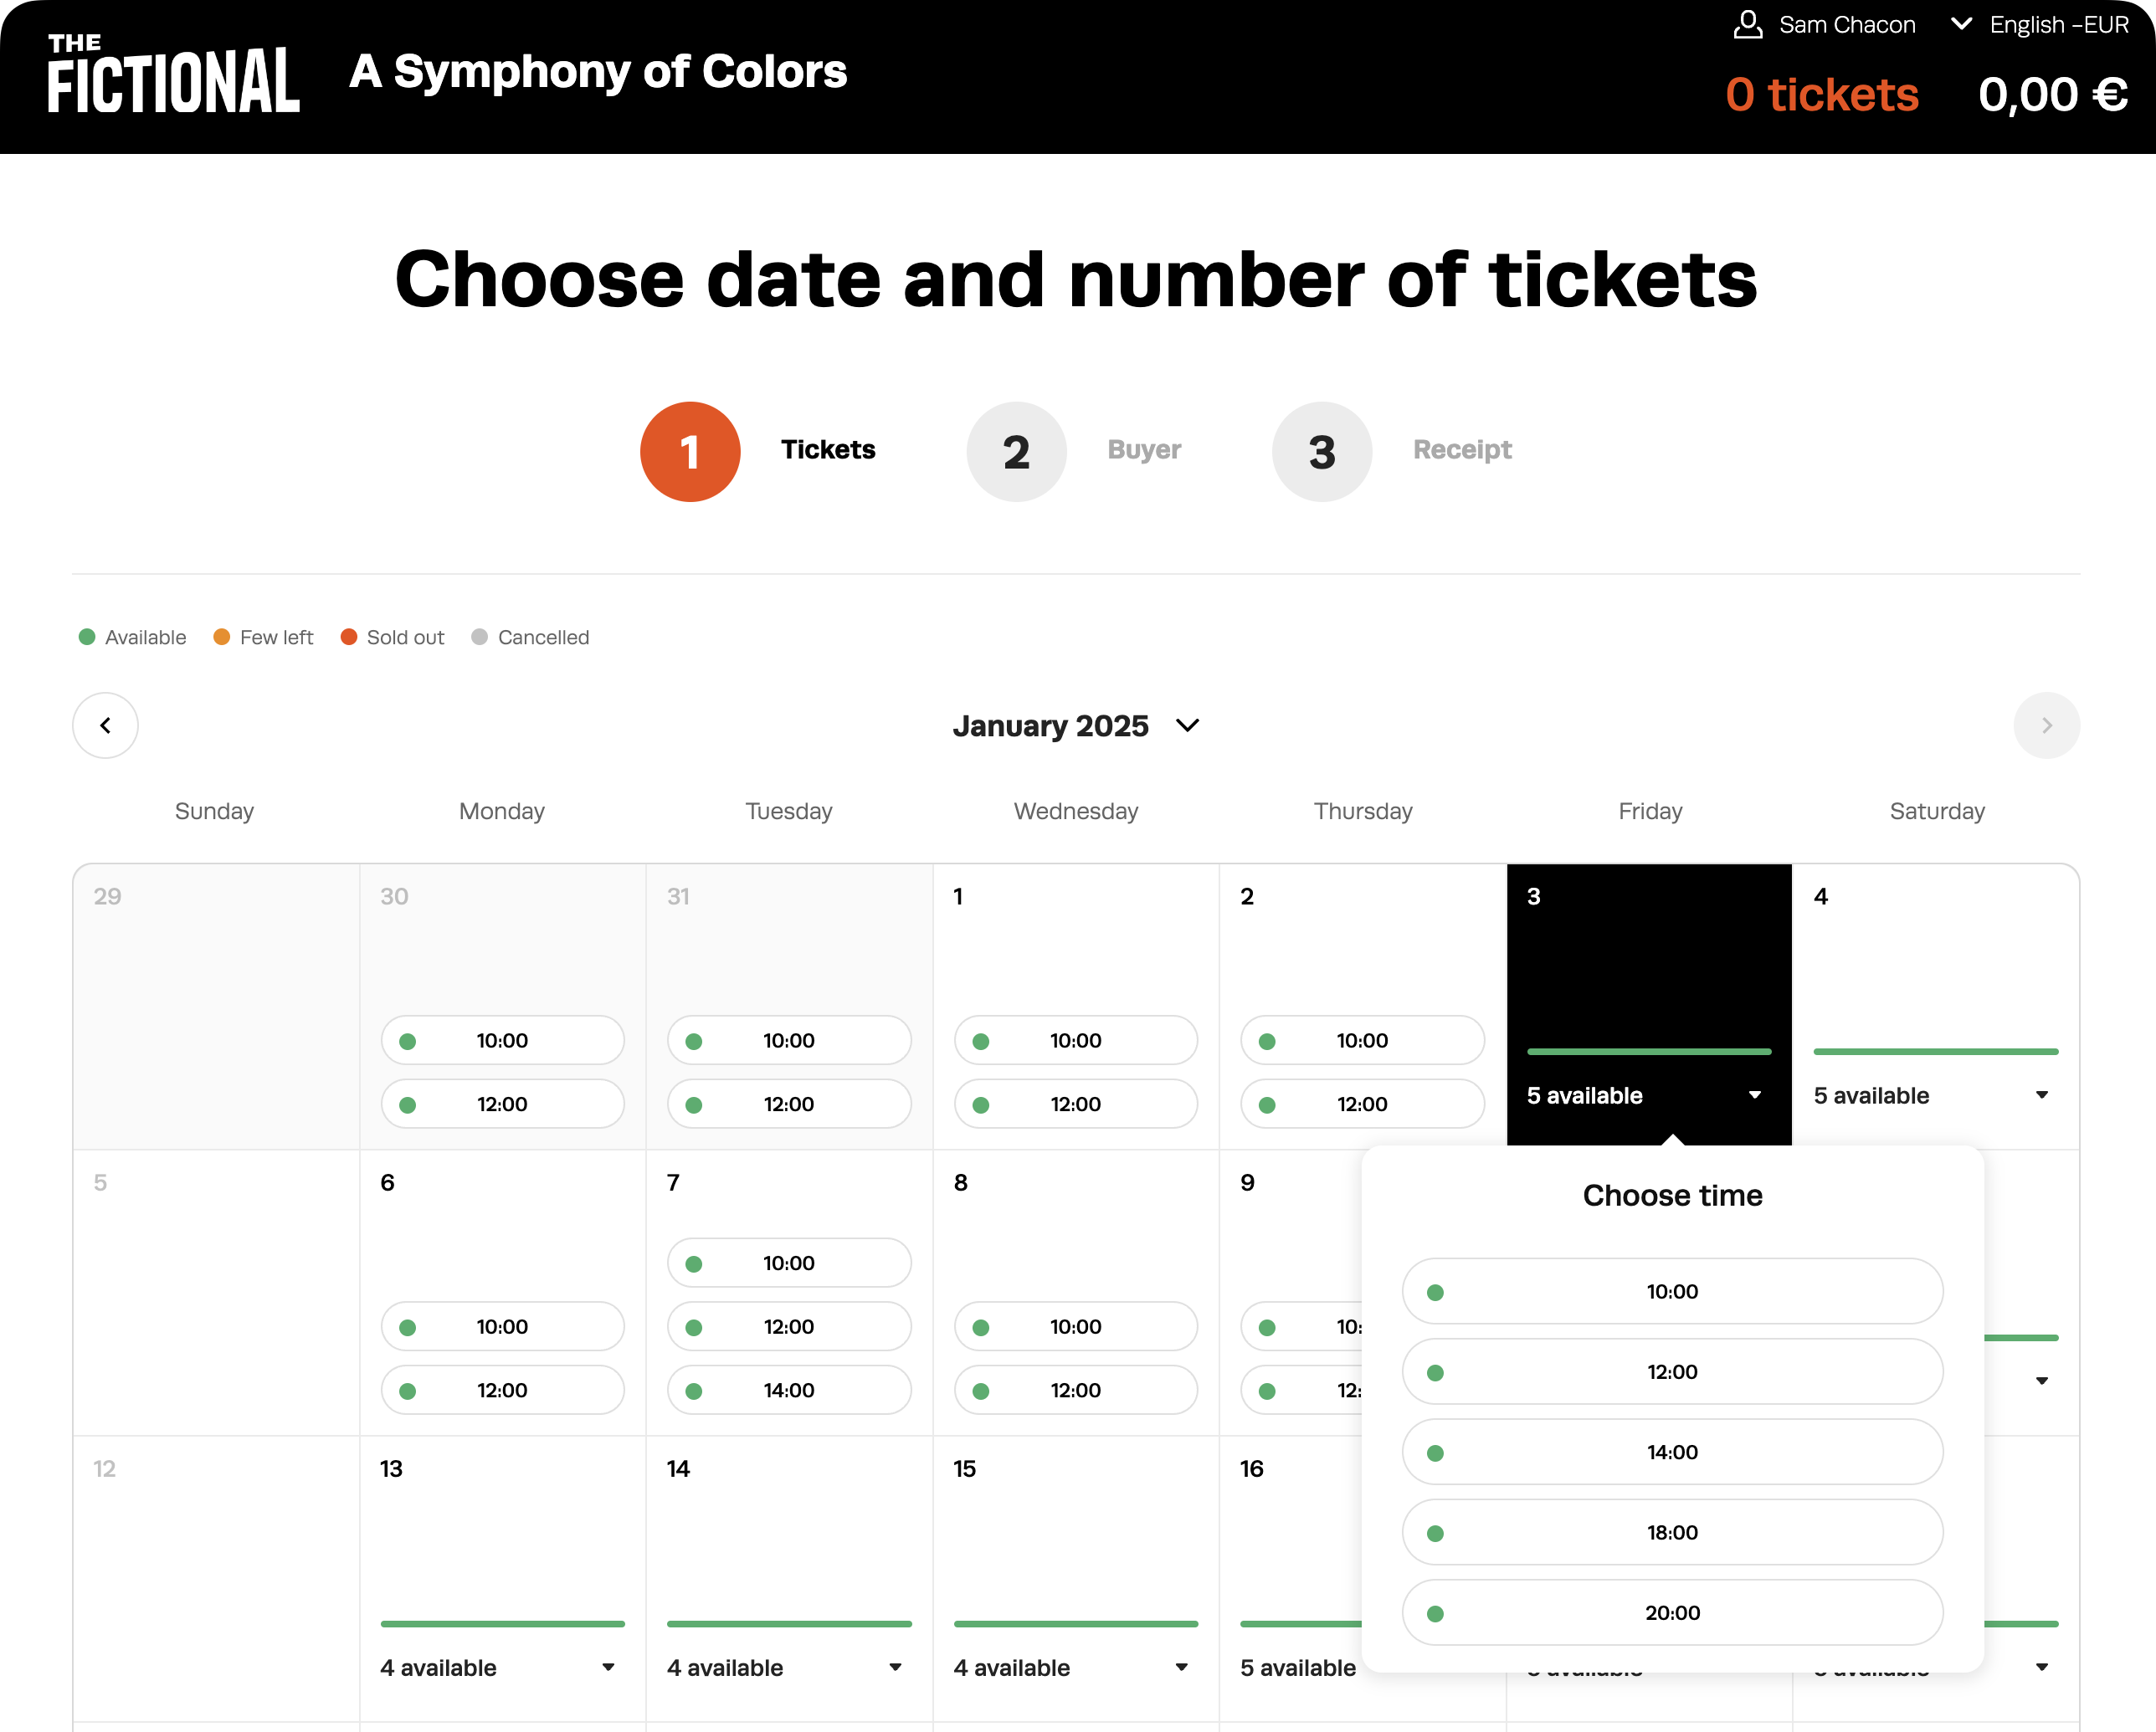Select the 12:00 slot on Wednesday 1

[x=1075, y=1104]
